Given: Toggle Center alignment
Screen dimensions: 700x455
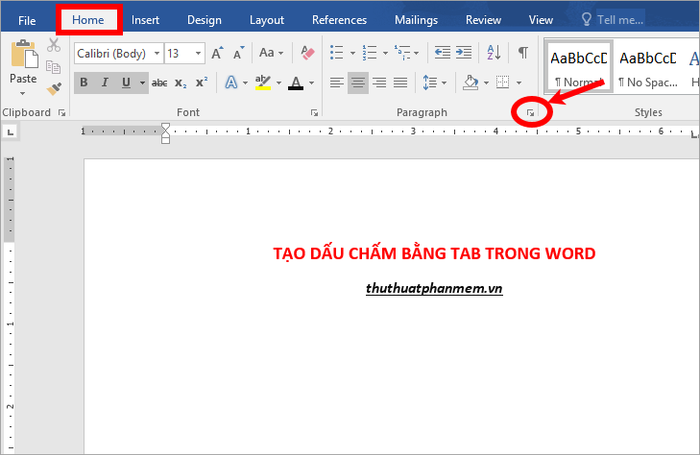Looking at the screenshot, I should 358,83.
